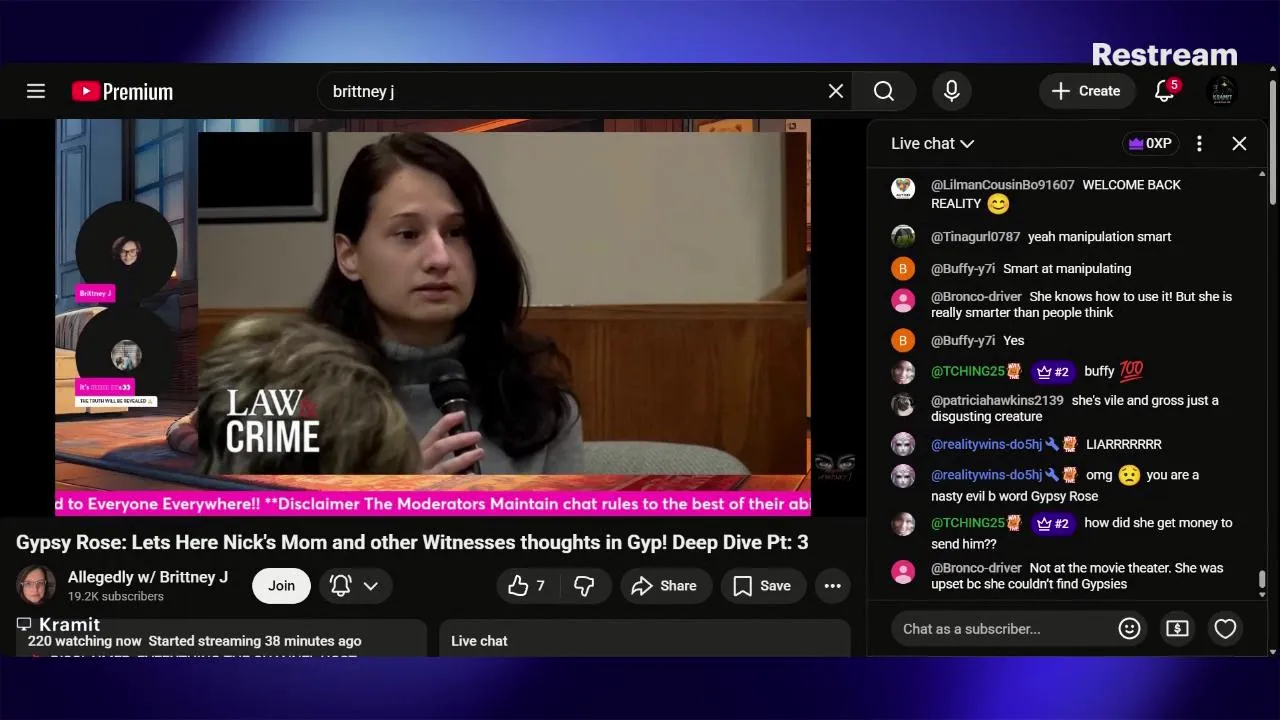1280x720 pixels.
Task: Click the video title text
Action: [x=412, y=542]
